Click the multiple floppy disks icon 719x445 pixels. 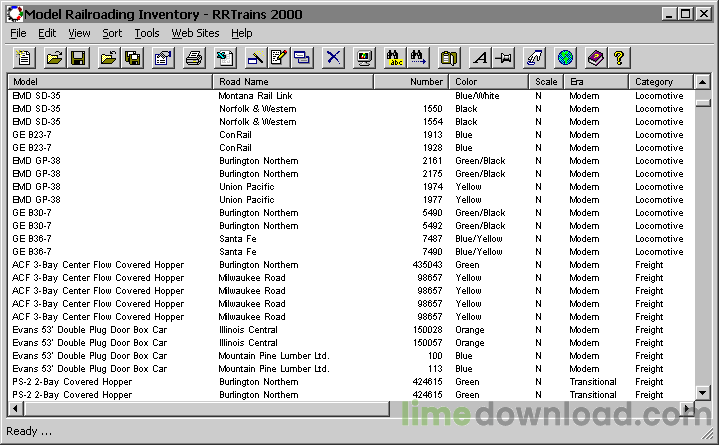pos(133,58)
